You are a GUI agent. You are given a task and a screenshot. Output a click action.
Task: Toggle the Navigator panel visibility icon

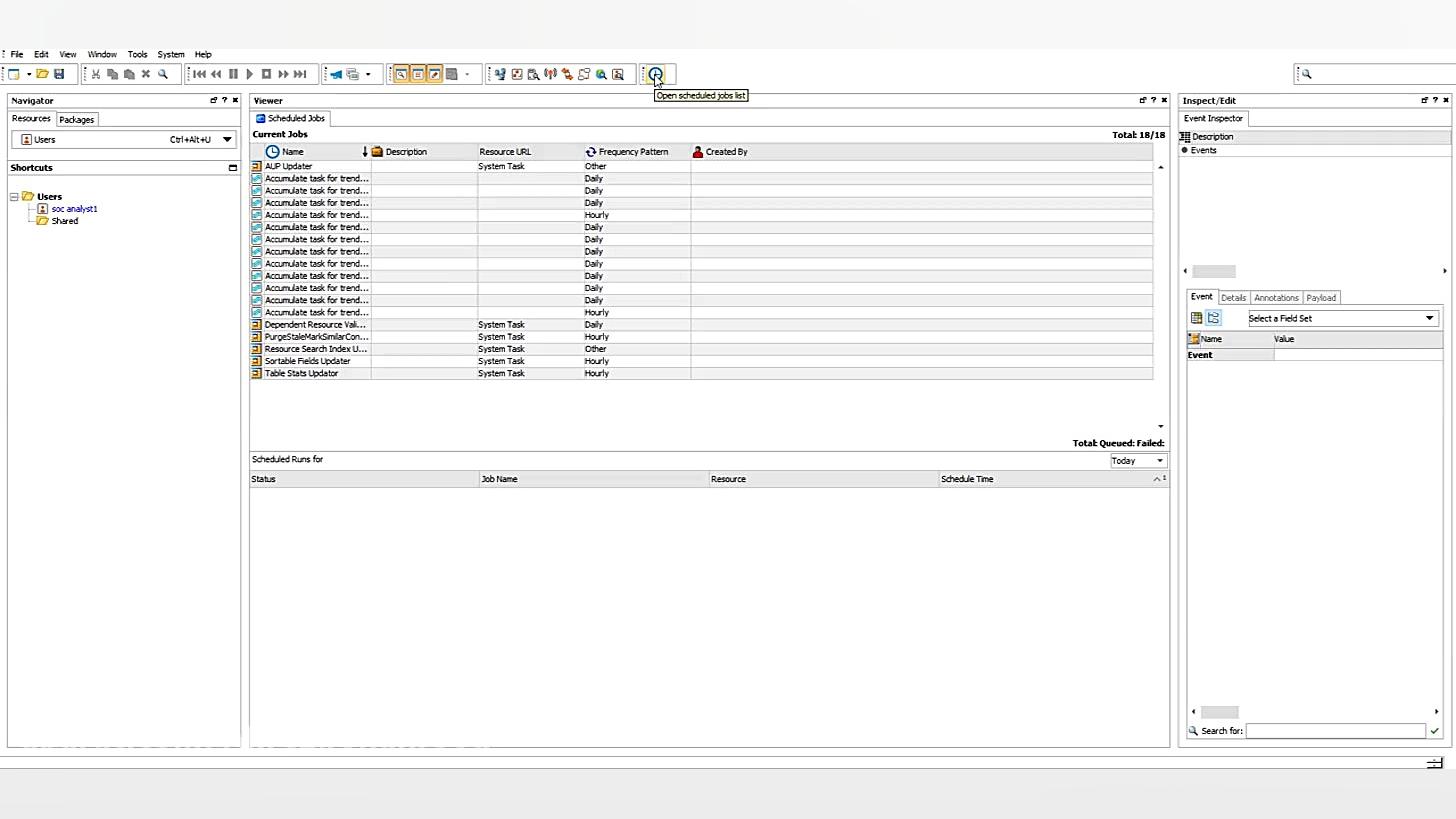213,100
